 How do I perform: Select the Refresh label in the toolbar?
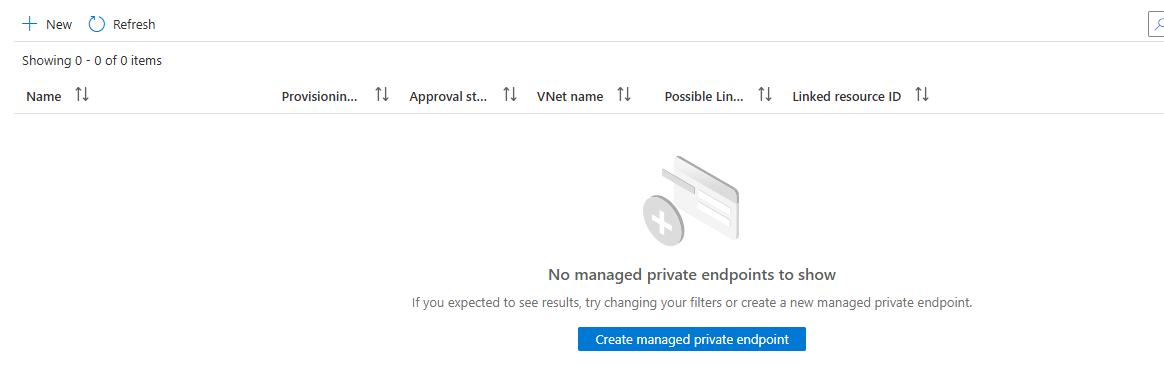tap(134, 24)
